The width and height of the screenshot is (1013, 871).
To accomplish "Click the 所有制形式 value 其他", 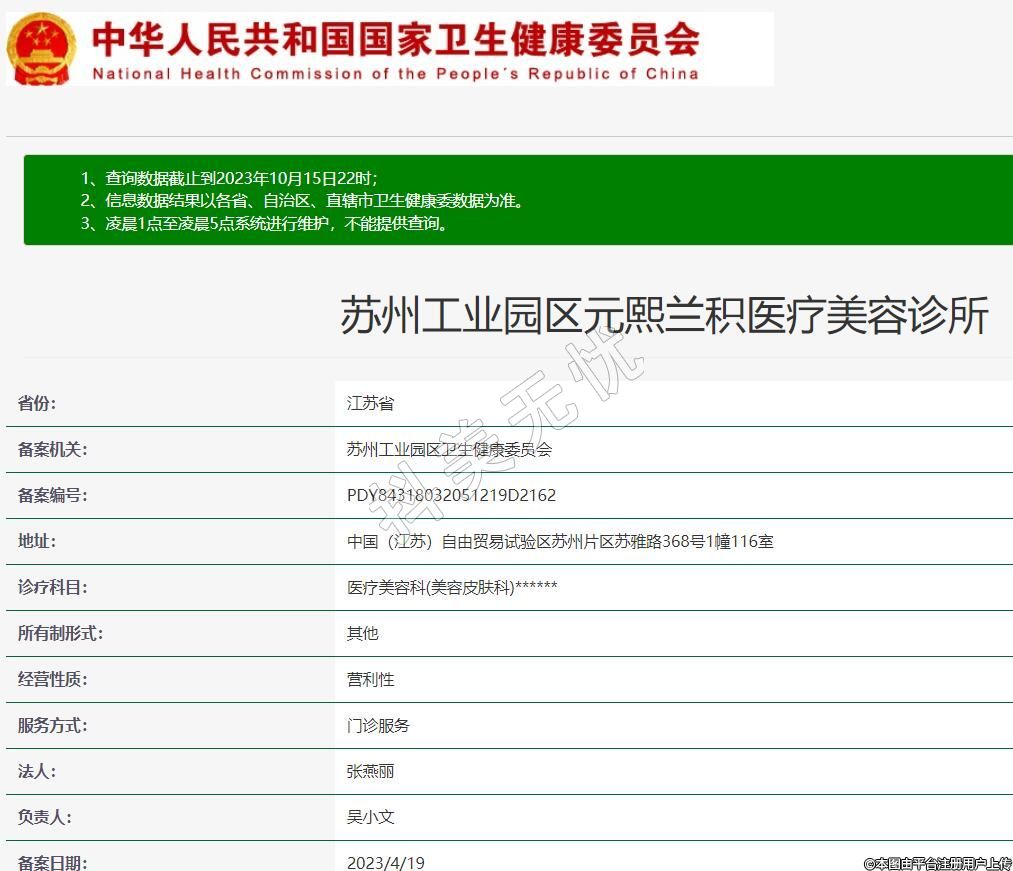I will [362, 633].
